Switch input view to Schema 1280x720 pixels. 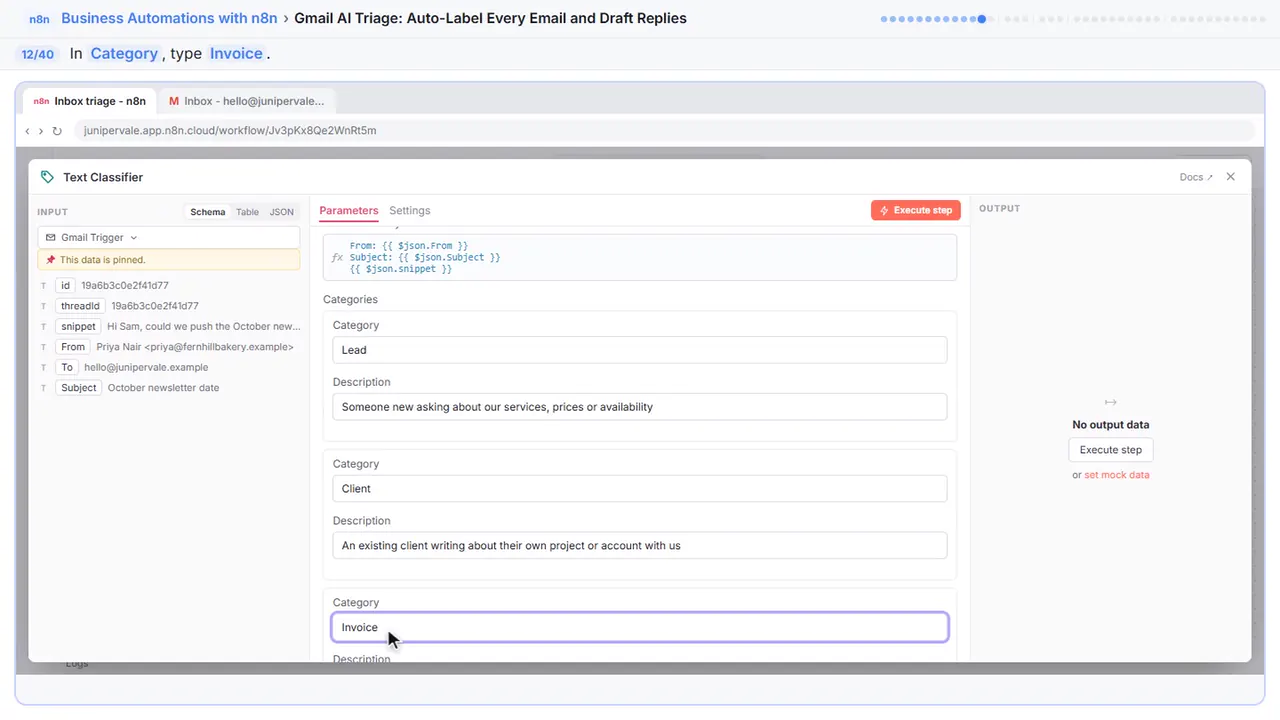coord(208,212)
